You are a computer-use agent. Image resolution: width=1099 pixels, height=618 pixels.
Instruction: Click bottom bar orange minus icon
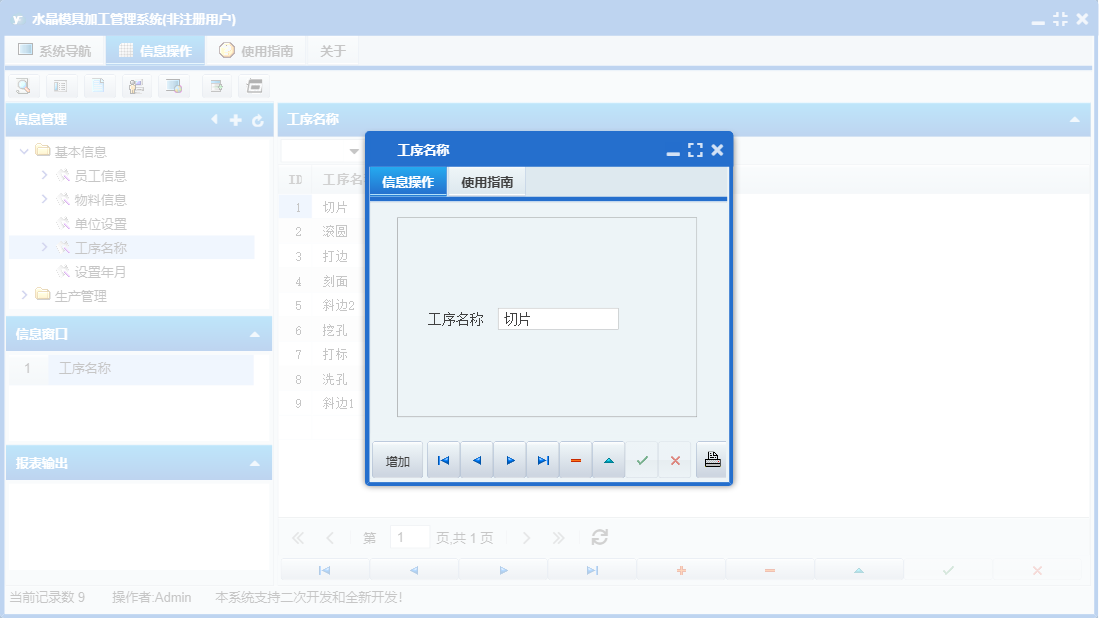pyautogui.click(x=770, y=570)
